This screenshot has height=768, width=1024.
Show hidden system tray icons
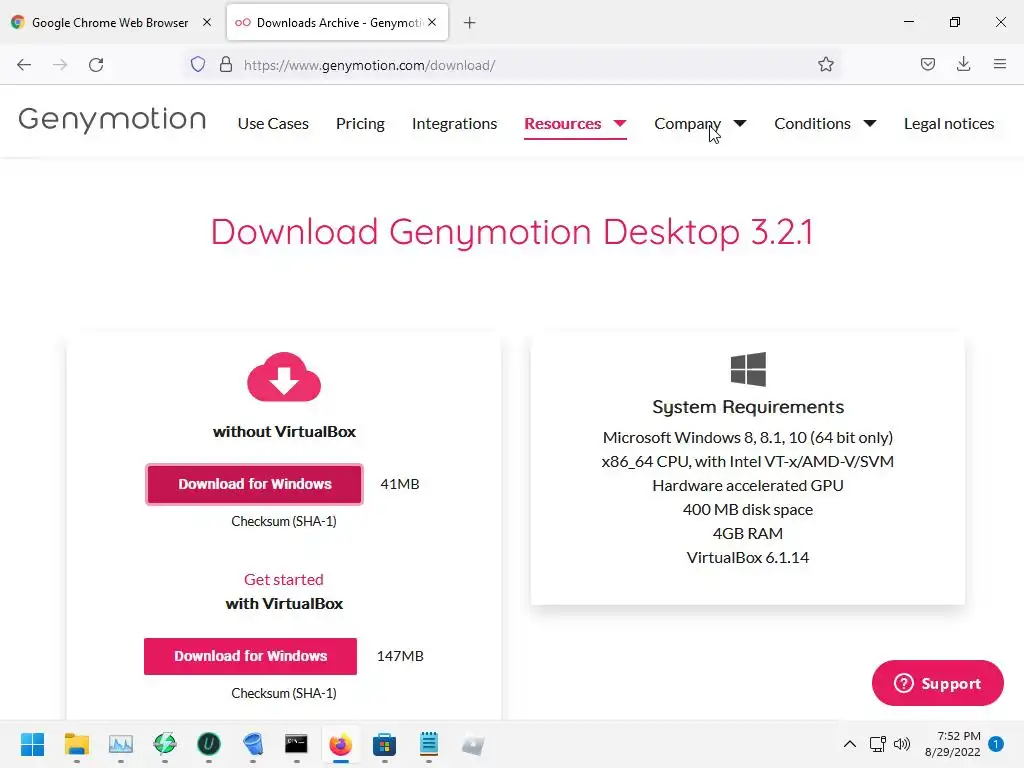(850, 744)
